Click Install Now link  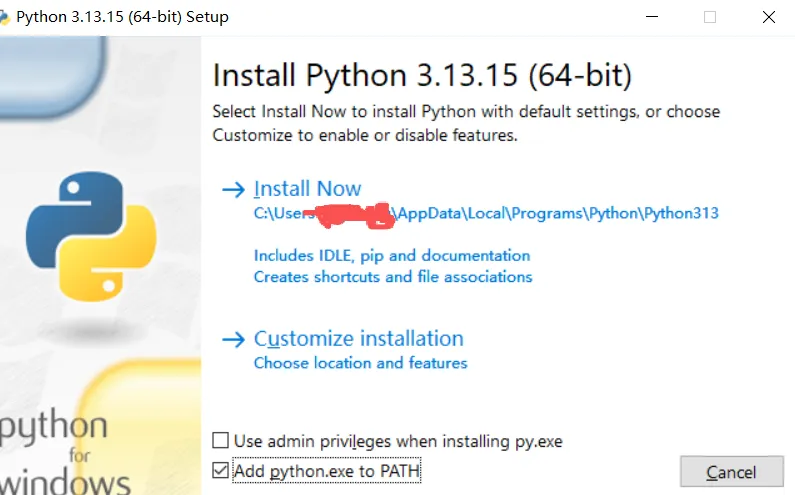click(x=307, y=189)
